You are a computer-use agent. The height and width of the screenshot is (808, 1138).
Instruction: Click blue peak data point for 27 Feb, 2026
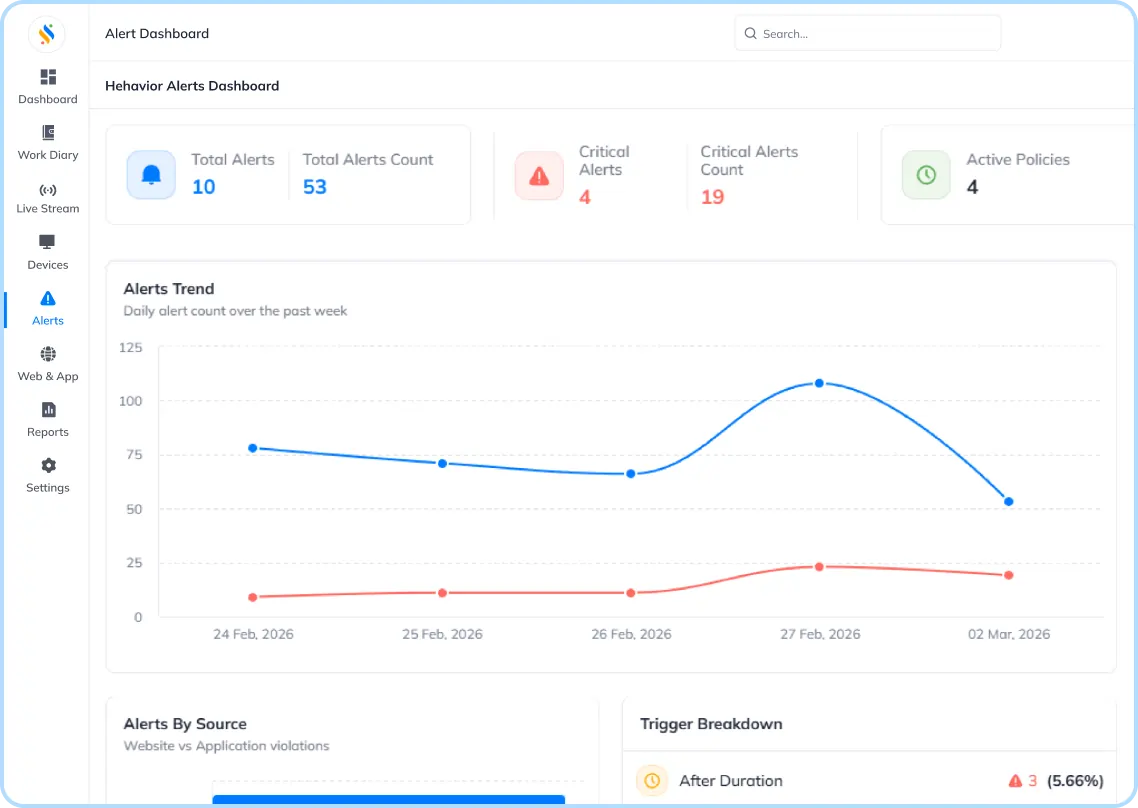point(819,383)
